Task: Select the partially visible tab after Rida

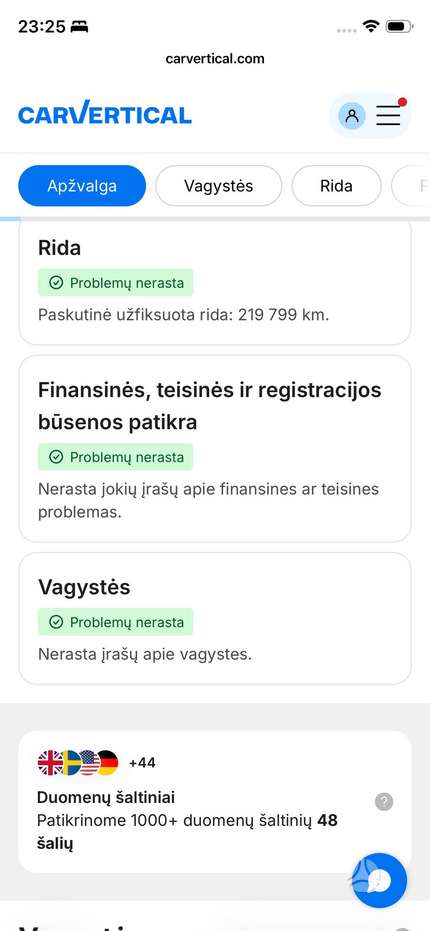Action: point(411,186)
